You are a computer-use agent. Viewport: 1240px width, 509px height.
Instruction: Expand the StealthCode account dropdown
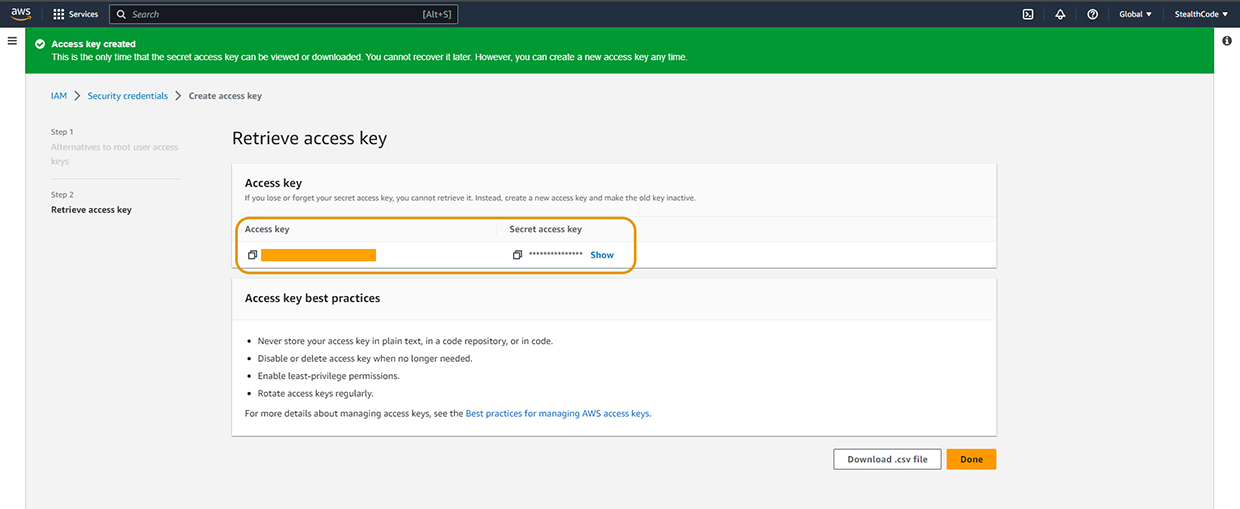click(1201, 14)
